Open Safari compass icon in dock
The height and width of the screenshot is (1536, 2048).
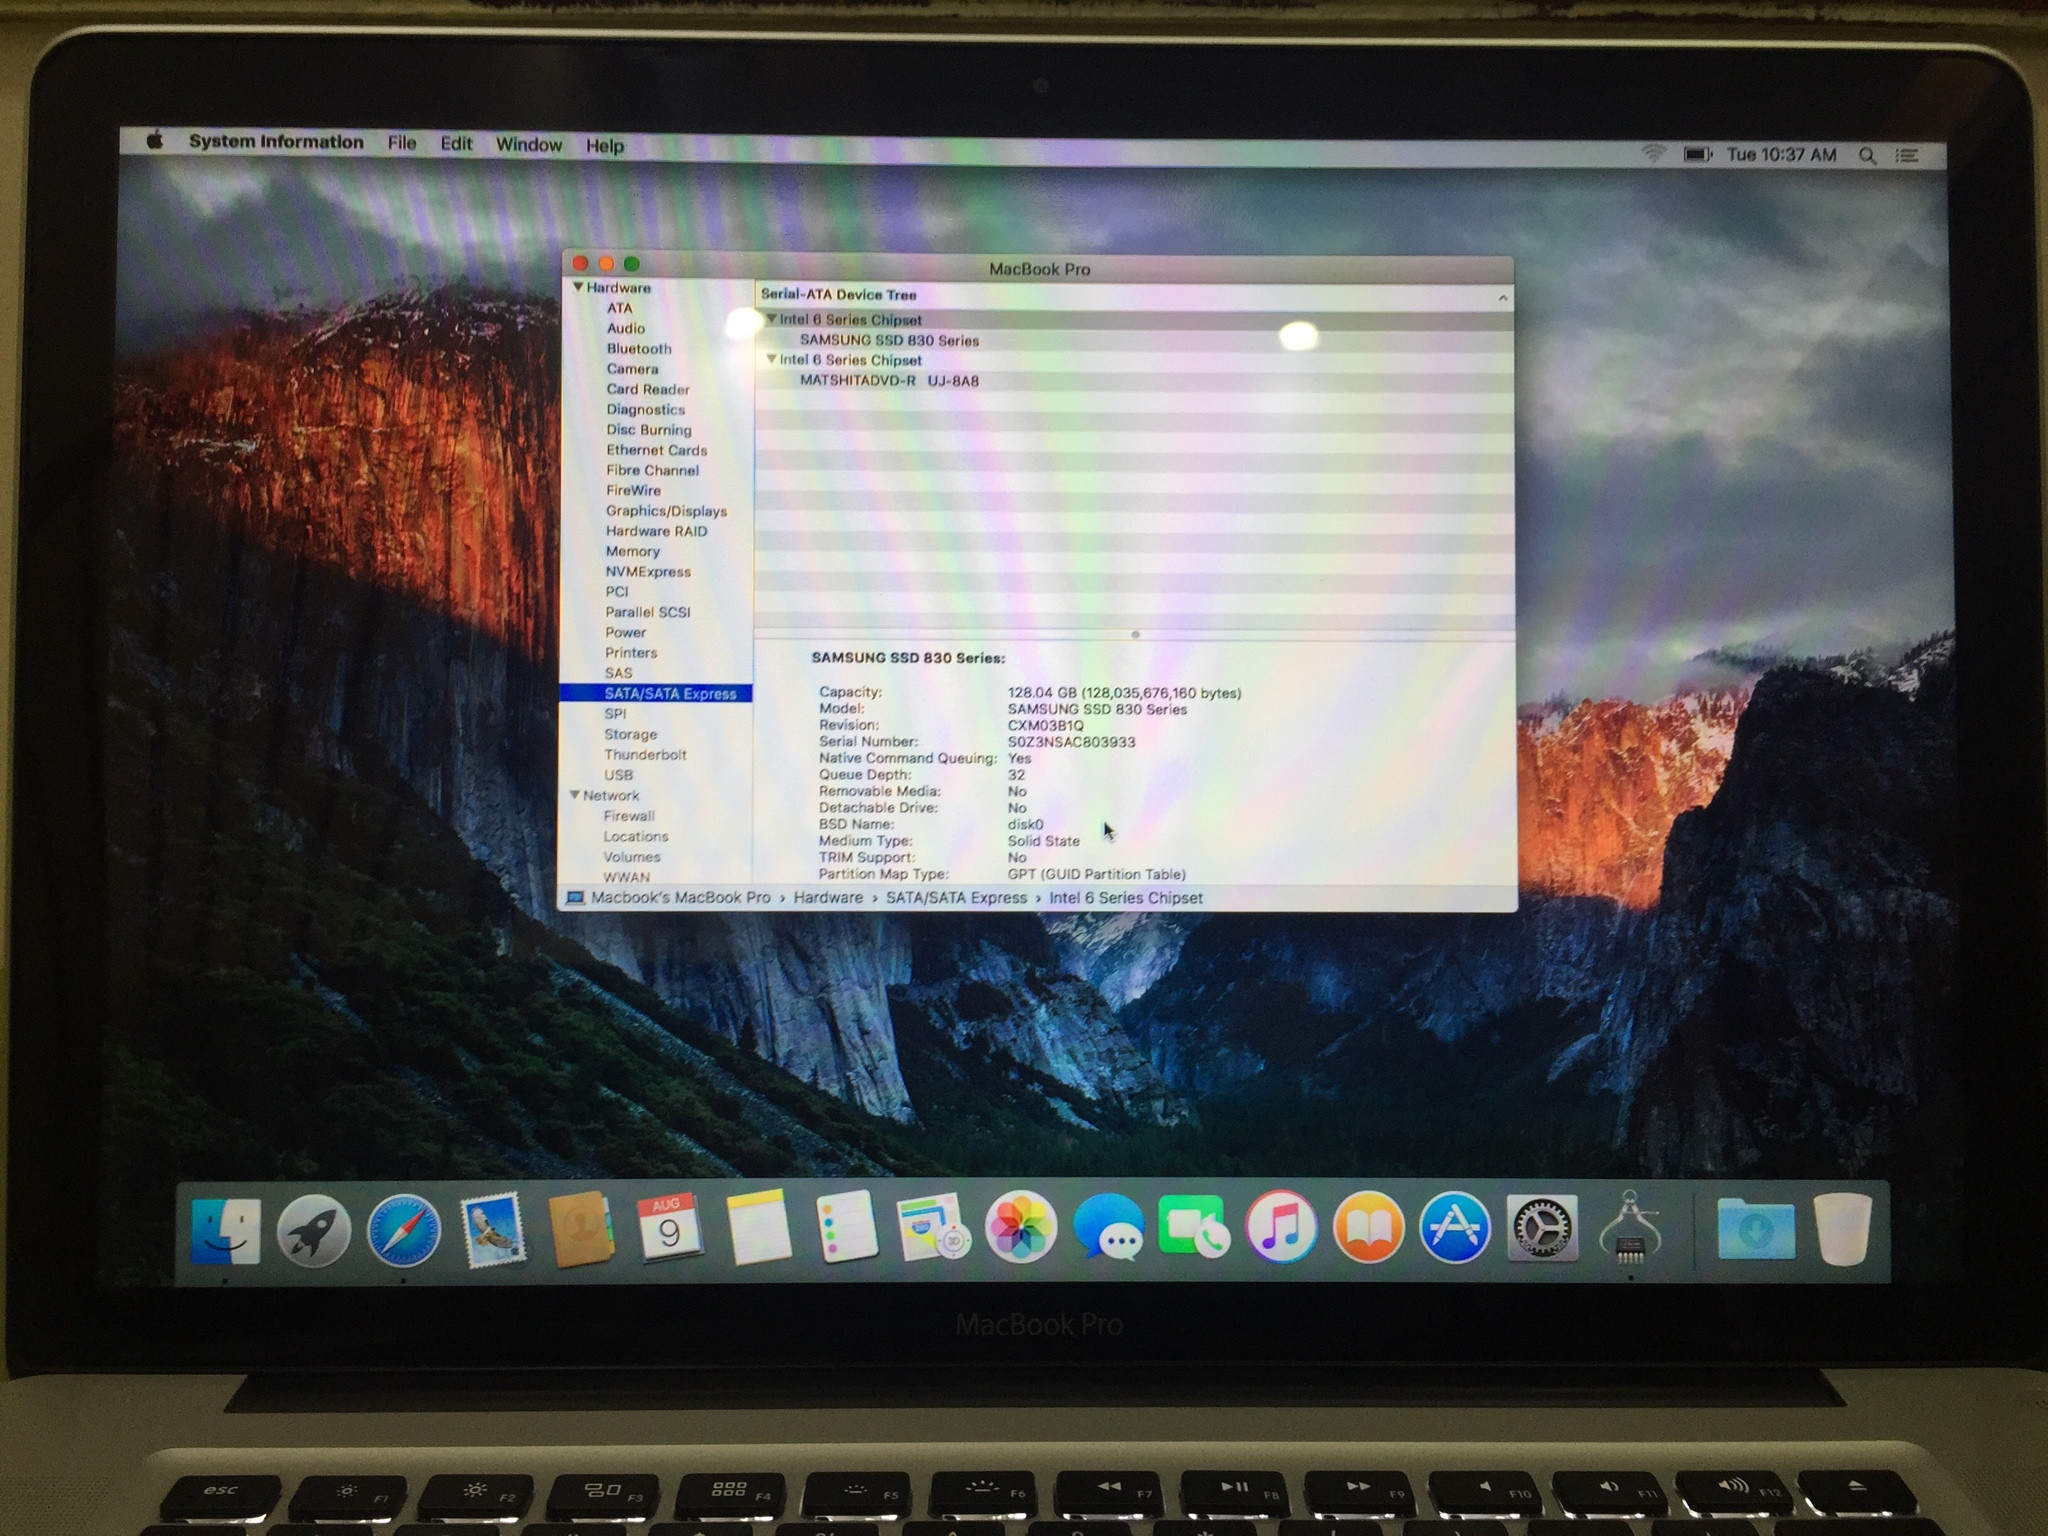pos(403,1230)
